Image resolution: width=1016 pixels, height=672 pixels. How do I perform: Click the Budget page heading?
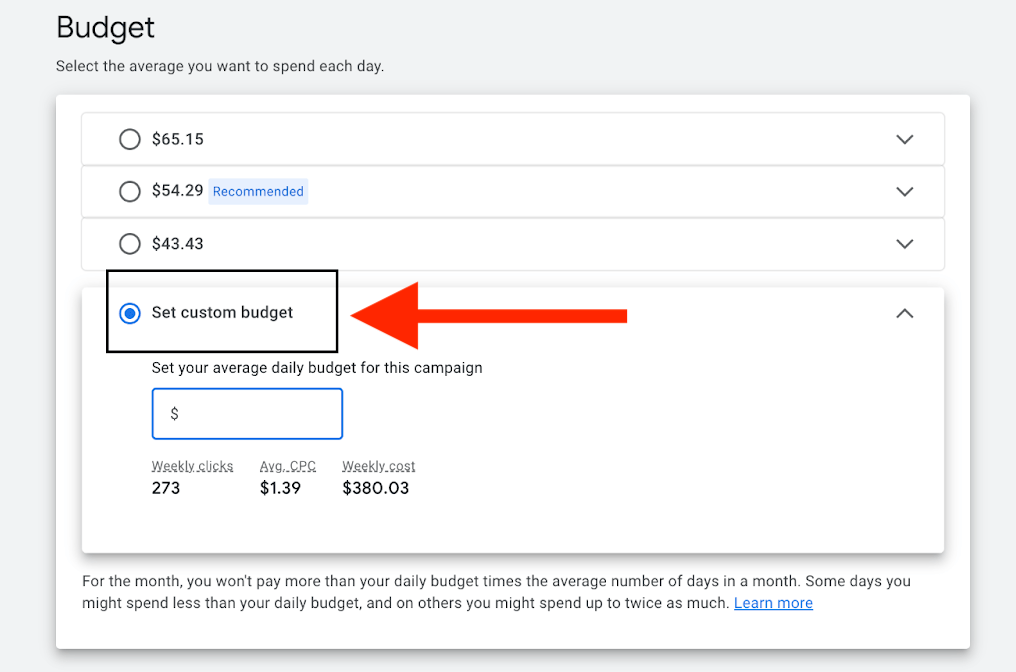[x=105, y=27]
